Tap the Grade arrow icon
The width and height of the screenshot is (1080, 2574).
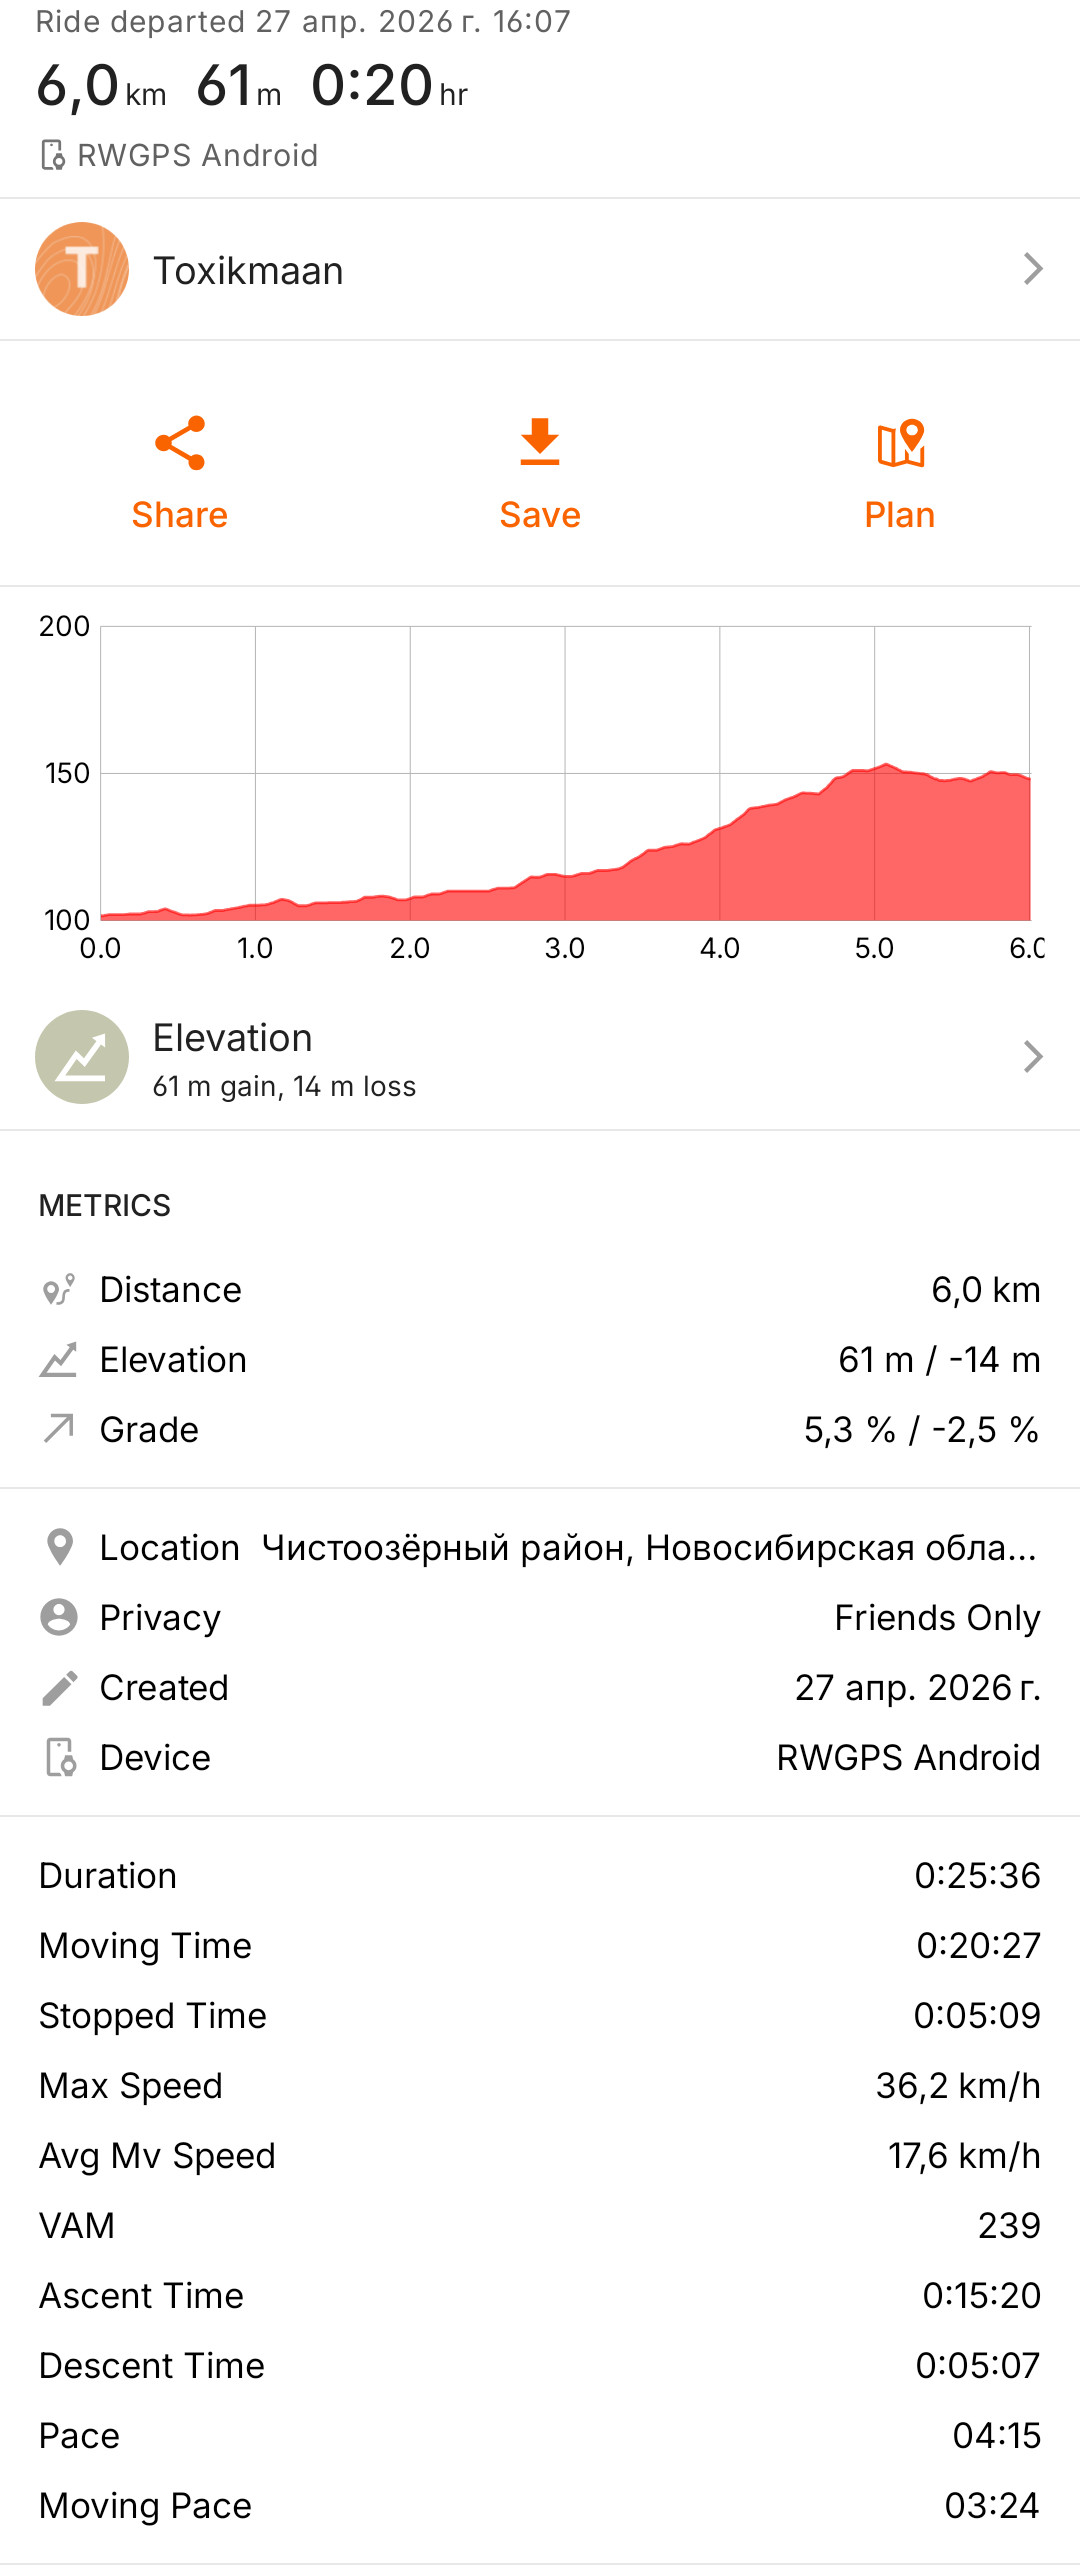(x=59, y=1429)
